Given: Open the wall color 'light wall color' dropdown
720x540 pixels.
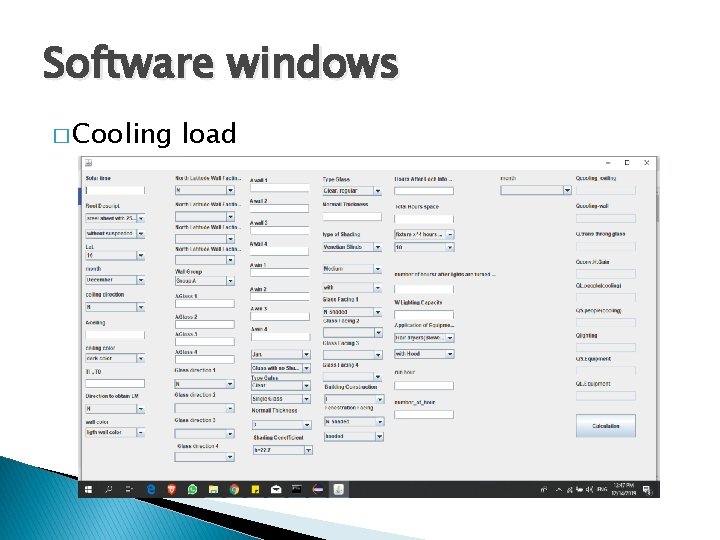Looking at the screenshot, I should [115, 433].
